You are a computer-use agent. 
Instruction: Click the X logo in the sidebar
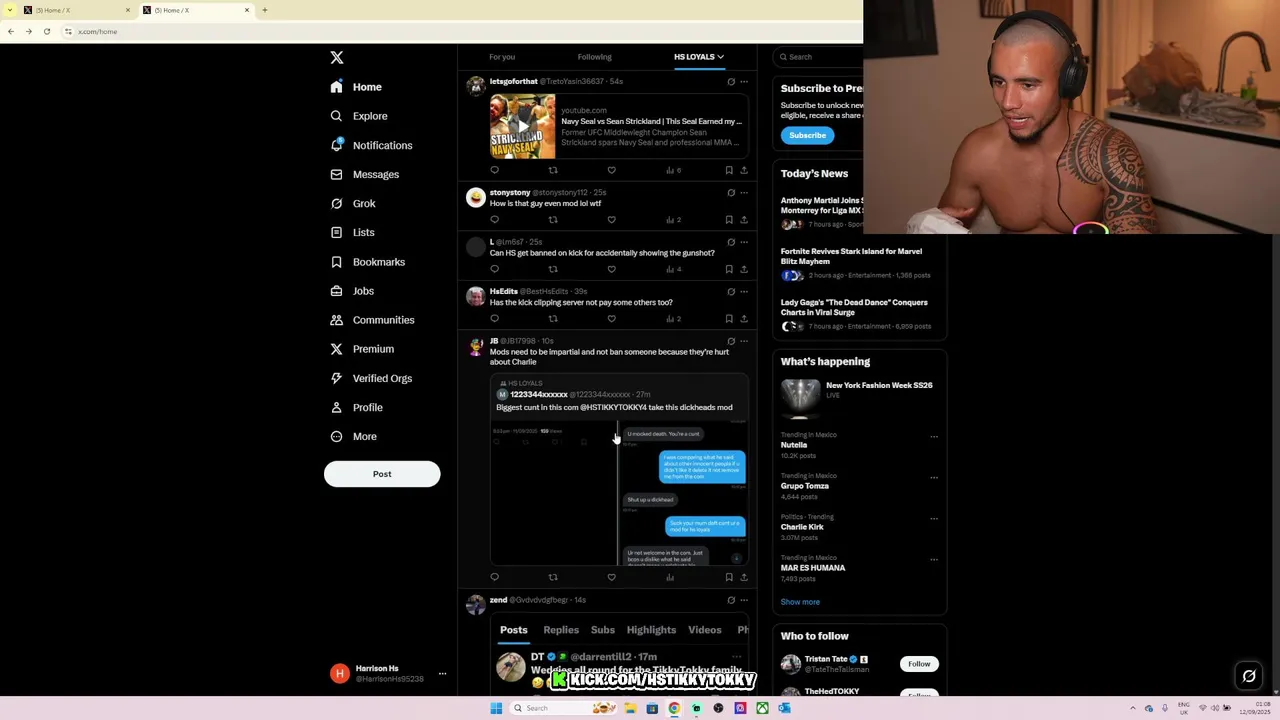coord(337,58)
